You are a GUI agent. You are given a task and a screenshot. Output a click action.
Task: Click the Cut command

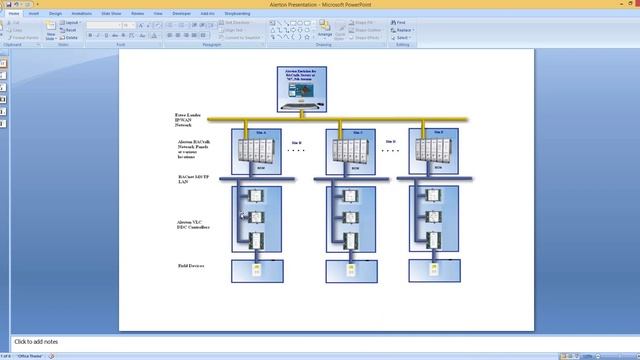(13, 23)
